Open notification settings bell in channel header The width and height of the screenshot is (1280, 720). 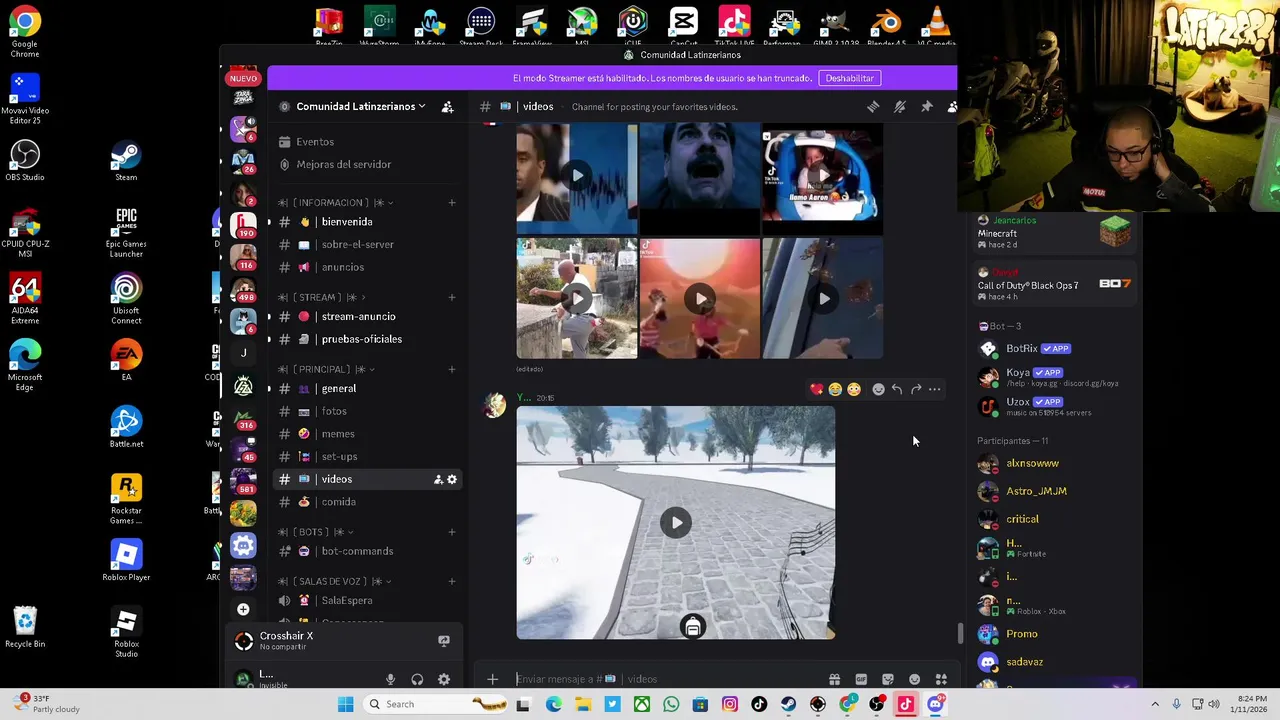point(900,107)
